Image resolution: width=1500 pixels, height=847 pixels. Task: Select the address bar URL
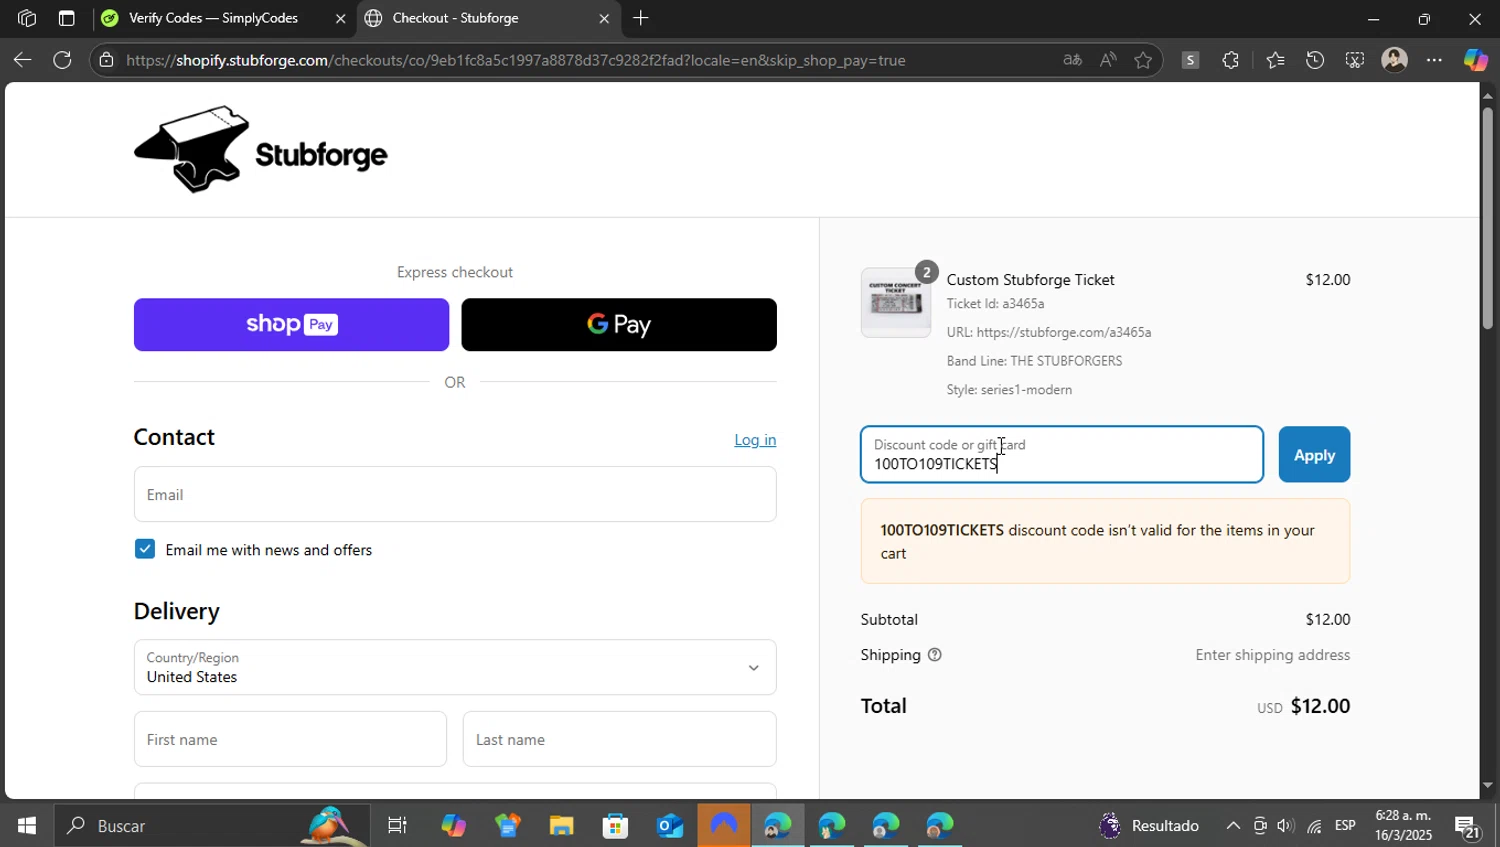pyautogui.click(x=516, y=60)
